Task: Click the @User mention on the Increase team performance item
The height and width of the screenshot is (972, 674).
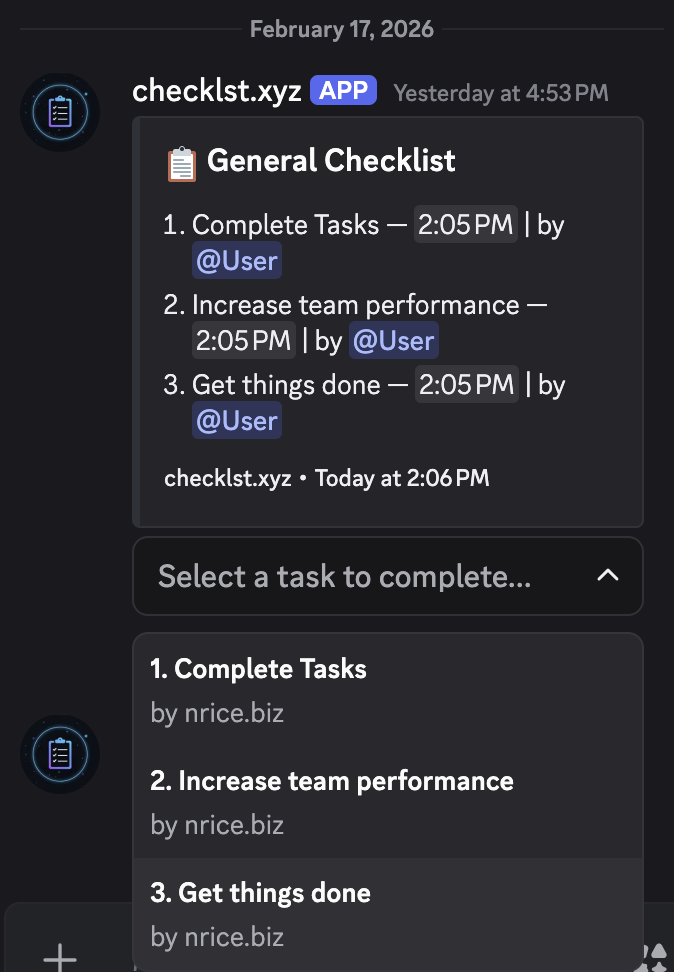Action: click(x=394, y=341)
